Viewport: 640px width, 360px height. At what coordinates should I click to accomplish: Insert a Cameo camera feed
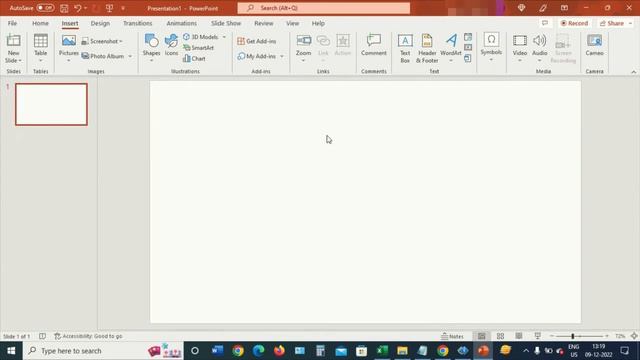click(594, 46)
